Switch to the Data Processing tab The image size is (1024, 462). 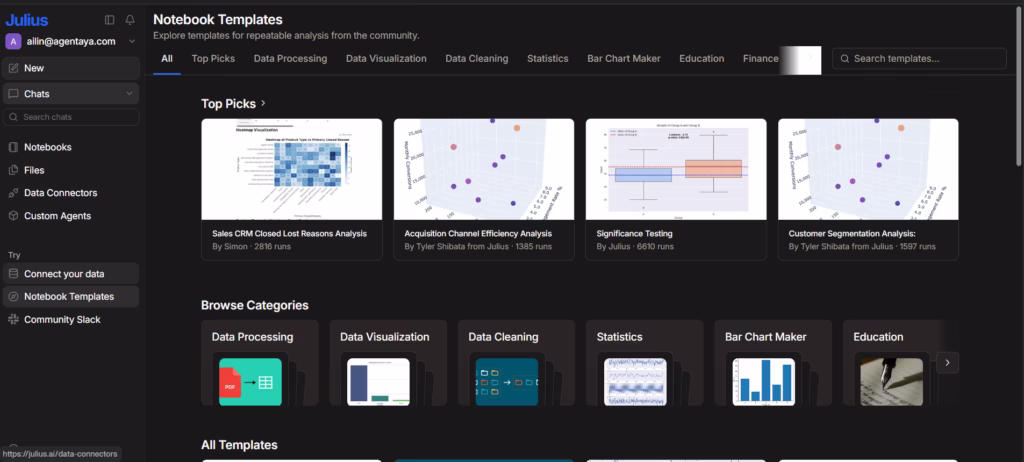pos(290,59)
